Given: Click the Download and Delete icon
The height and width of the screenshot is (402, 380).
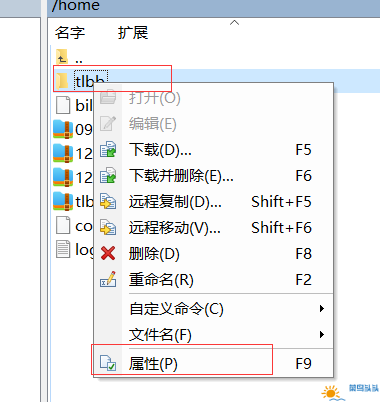Looking at the screenshot, I should pos(108,175).
